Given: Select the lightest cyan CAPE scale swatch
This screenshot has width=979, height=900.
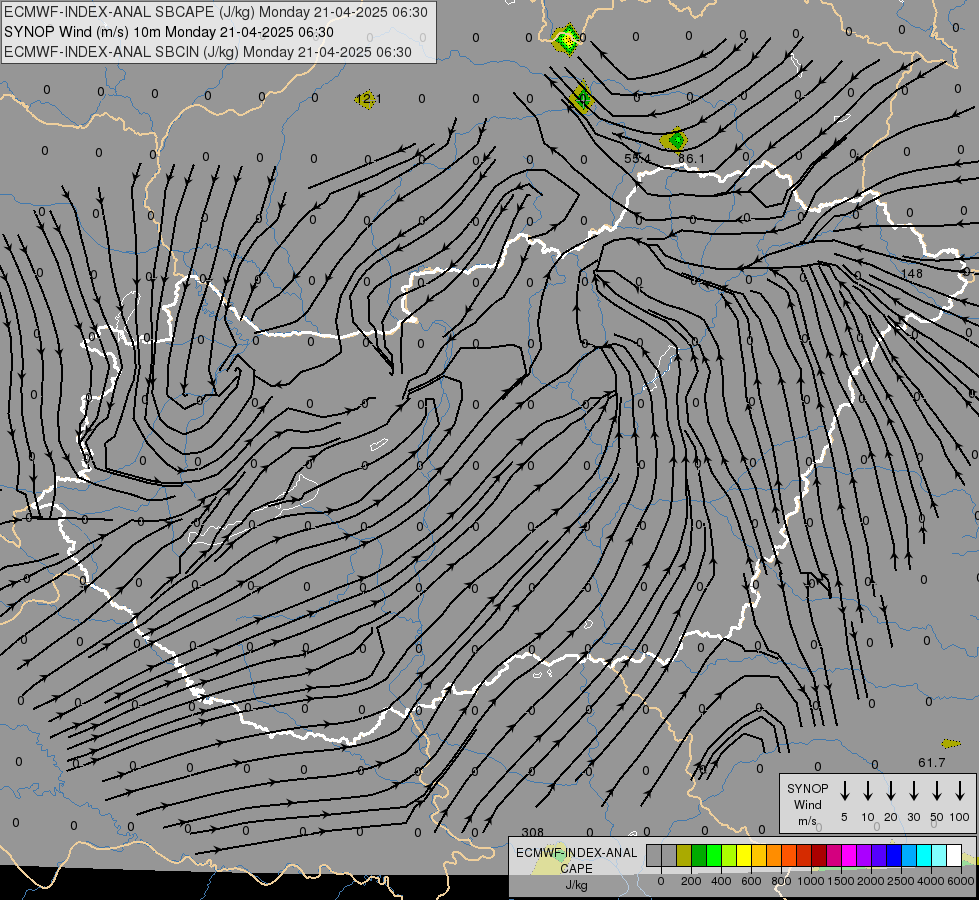Looking at the screenshot, I should pos(940,856).
